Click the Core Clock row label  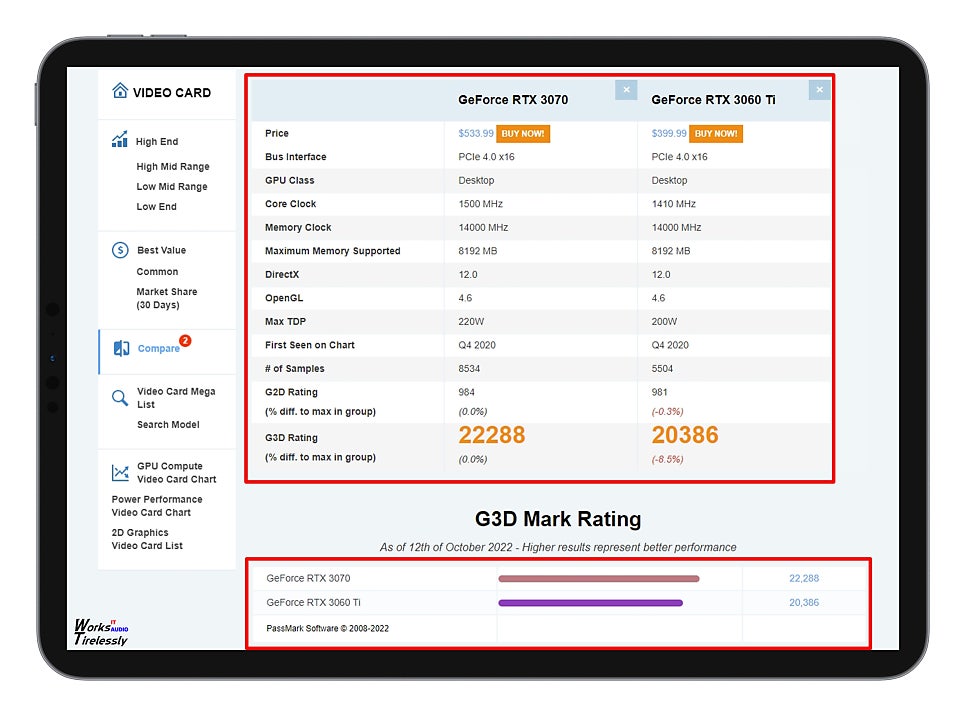(290, 204)
